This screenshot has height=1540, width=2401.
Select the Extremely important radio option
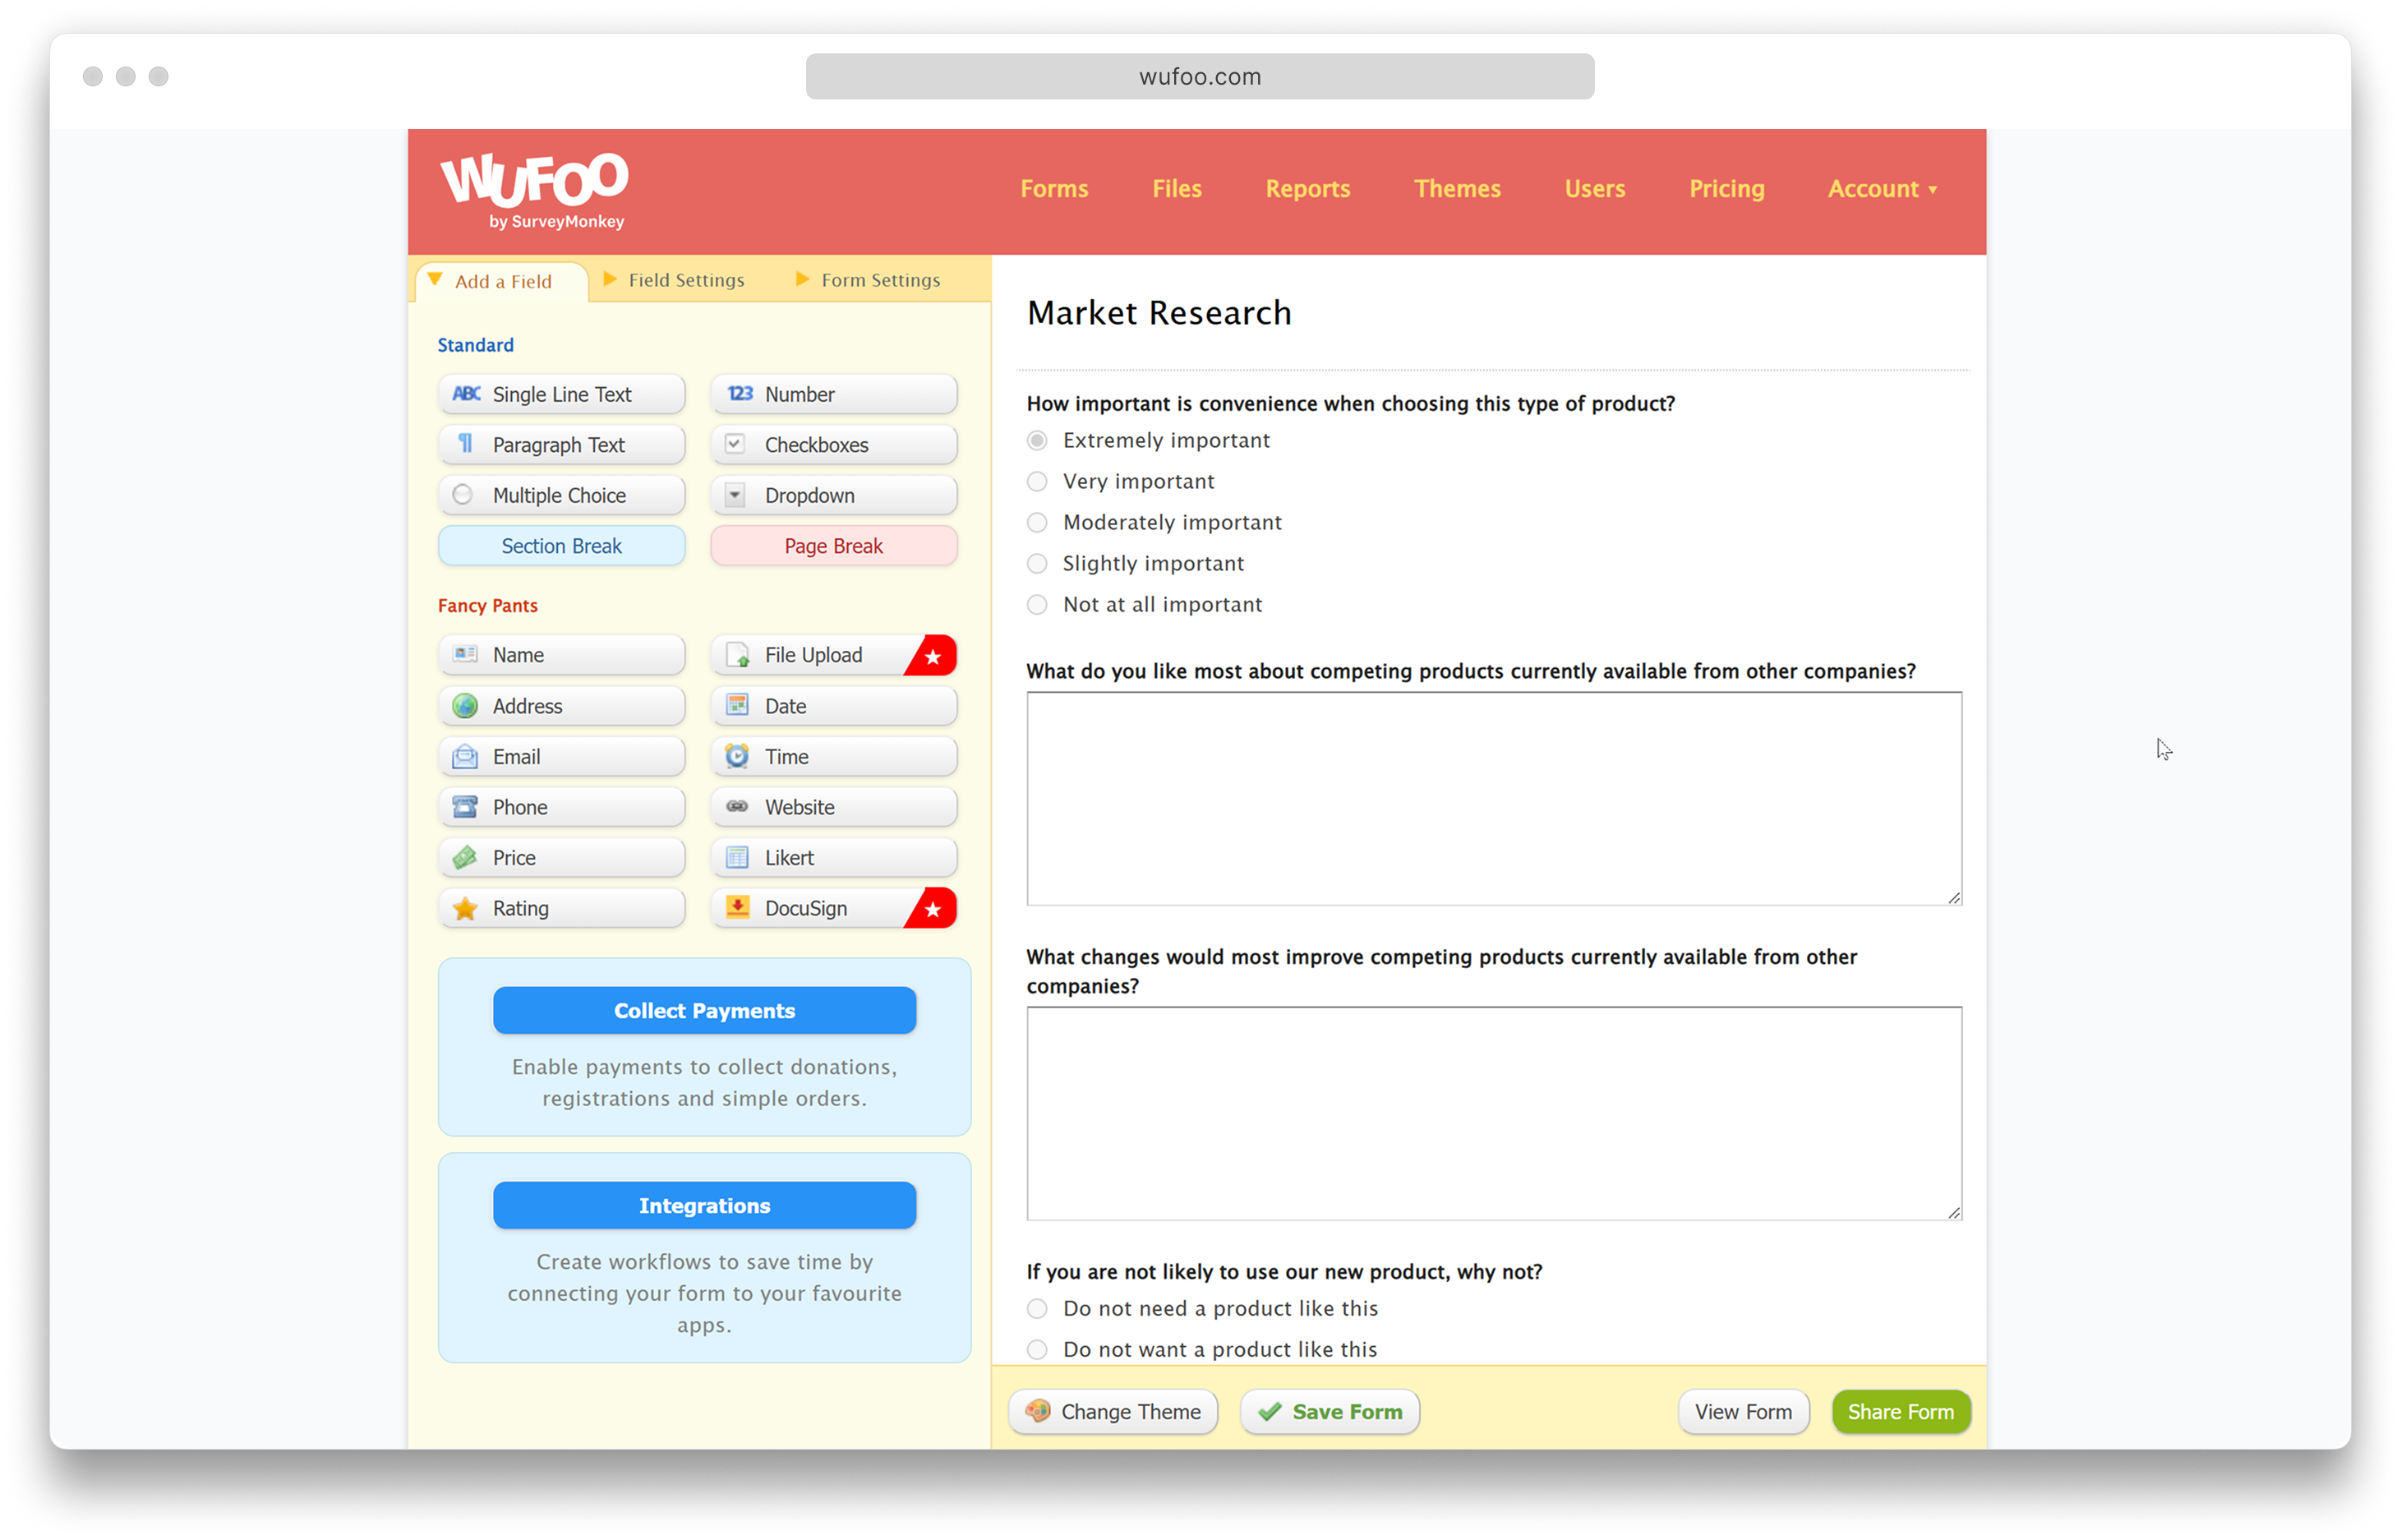1037,441
